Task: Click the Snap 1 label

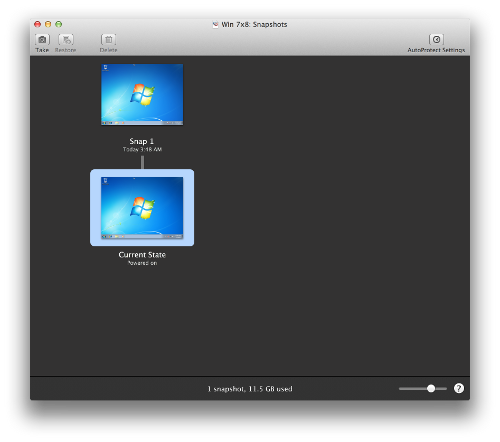Action: pyautogui.click(x=142, y=141)
